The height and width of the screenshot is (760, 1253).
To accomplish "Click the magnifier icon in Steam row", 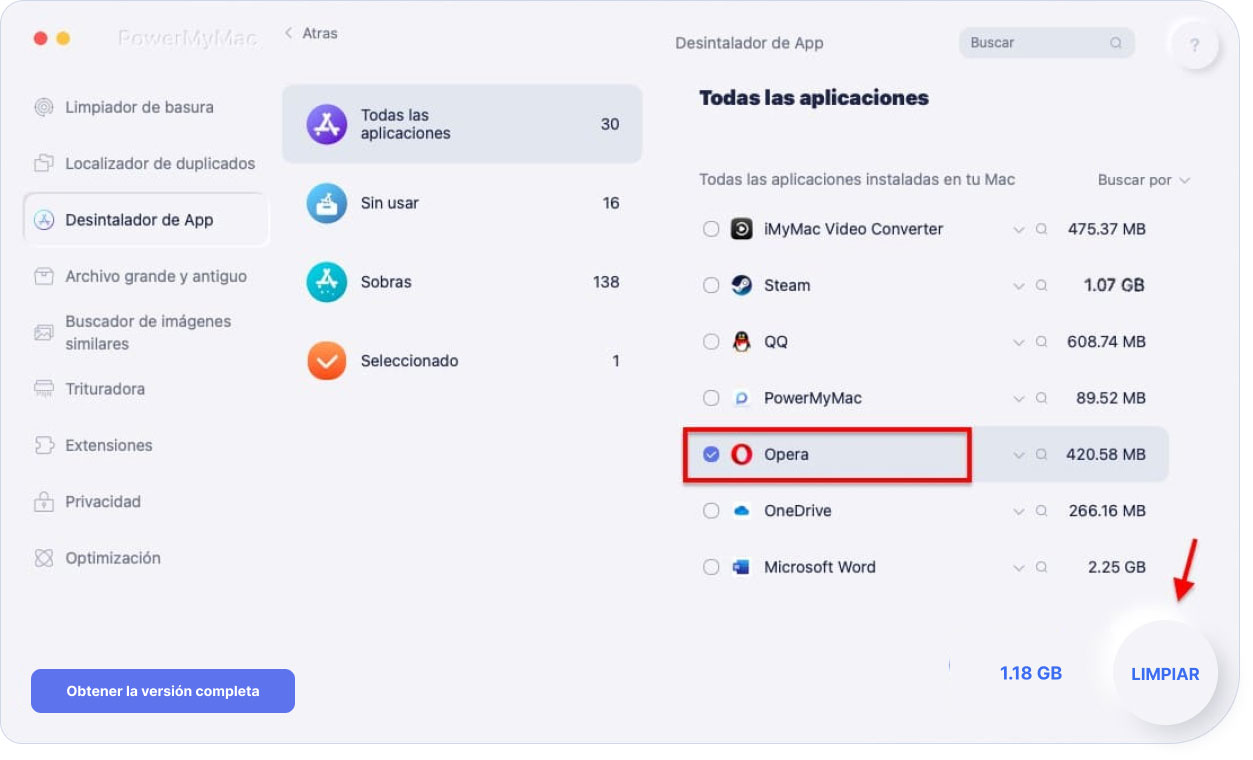I will coord(1041,285).
